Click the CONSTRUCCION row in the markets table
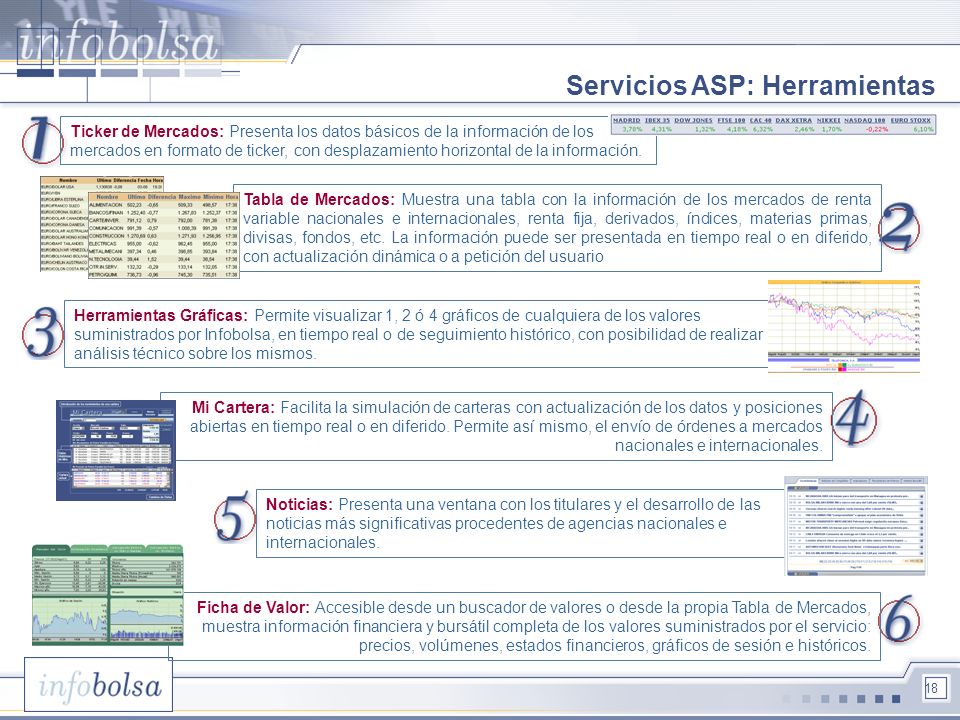 click(163, 236)
